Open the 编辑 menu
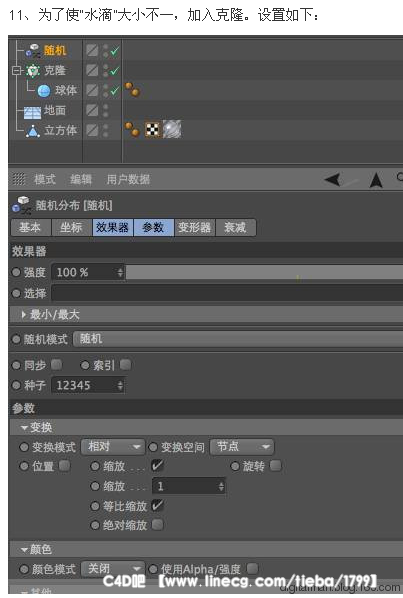This screenshot has height=598, width=403. [81, 179]
